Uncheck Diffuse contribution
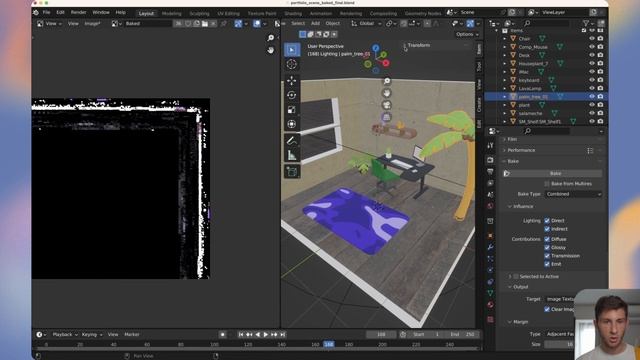640x360 pixels. [x=547, y=239]
